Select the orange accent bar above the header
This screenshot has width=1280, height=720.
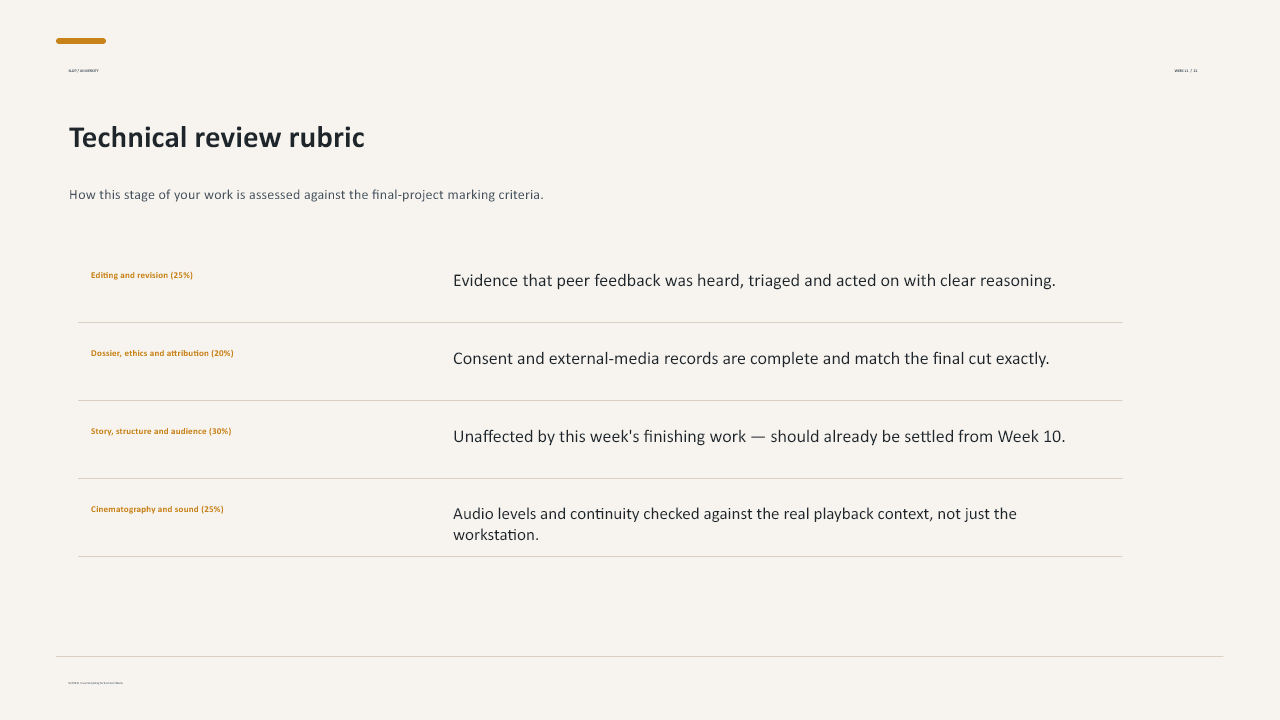pos(81,41)
